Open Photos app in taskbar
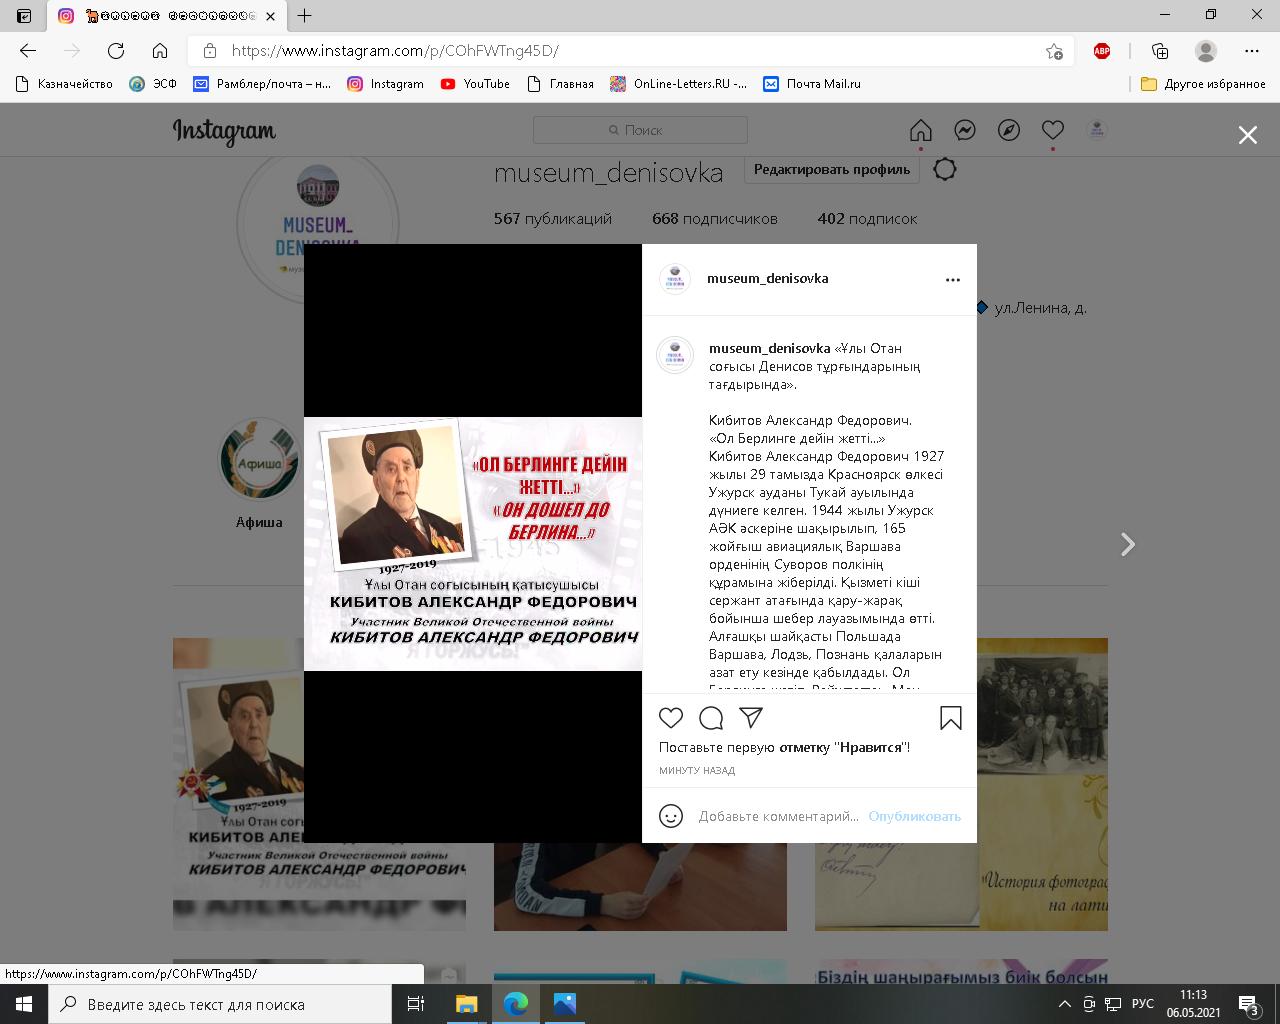Image resolution: width=1280 pixels, height=1024 pixels. pyautogui.click(x=564, y=1004)
